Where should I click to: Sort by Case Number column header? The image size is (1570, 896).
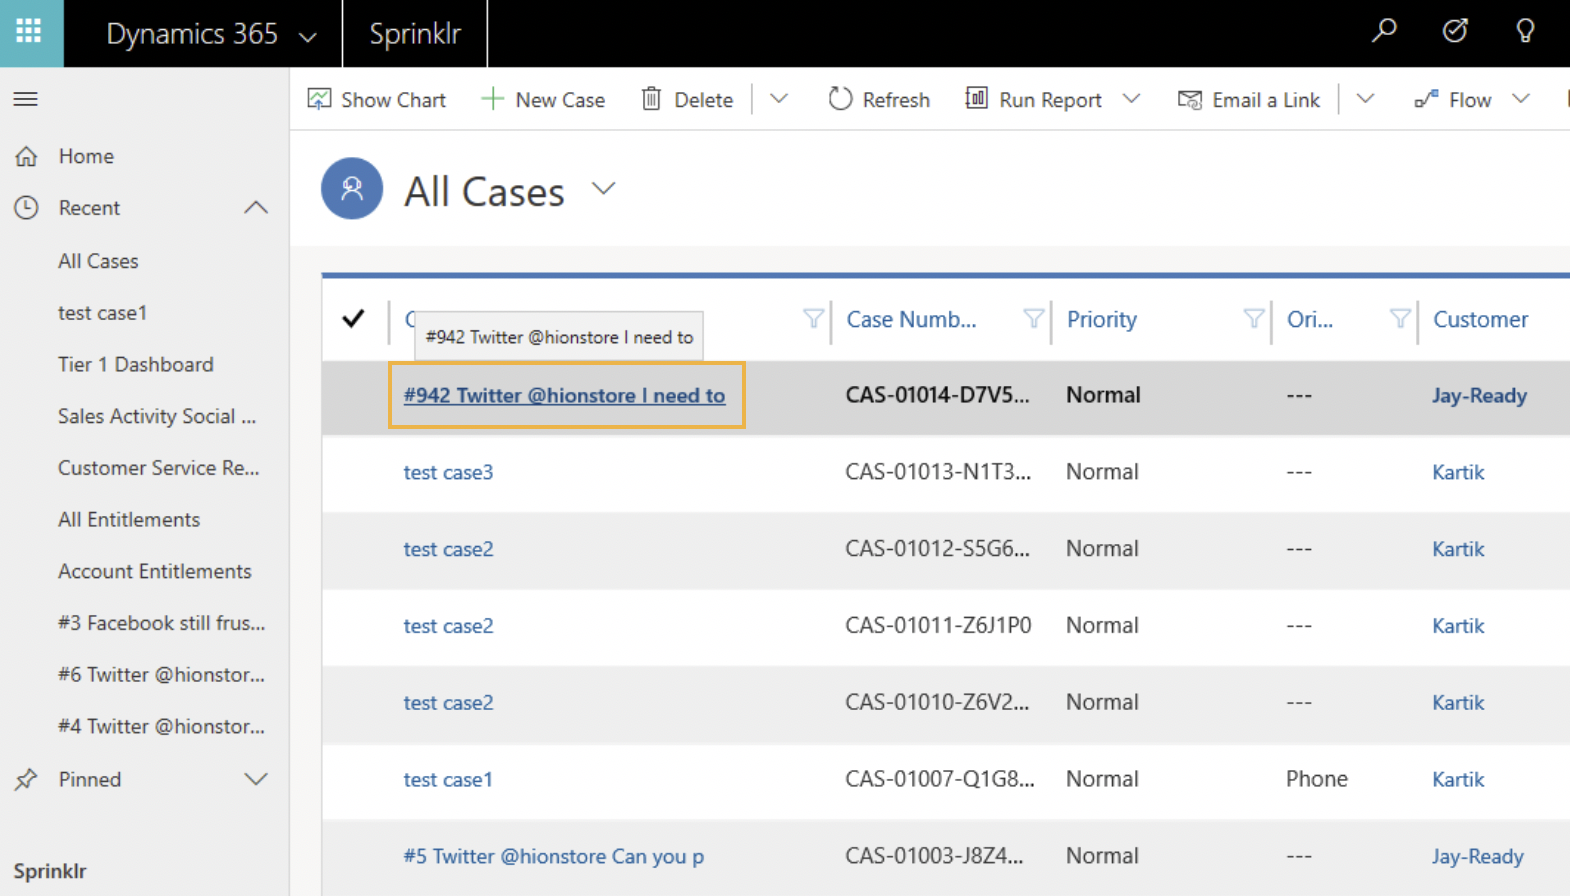(x=911, y=319)
